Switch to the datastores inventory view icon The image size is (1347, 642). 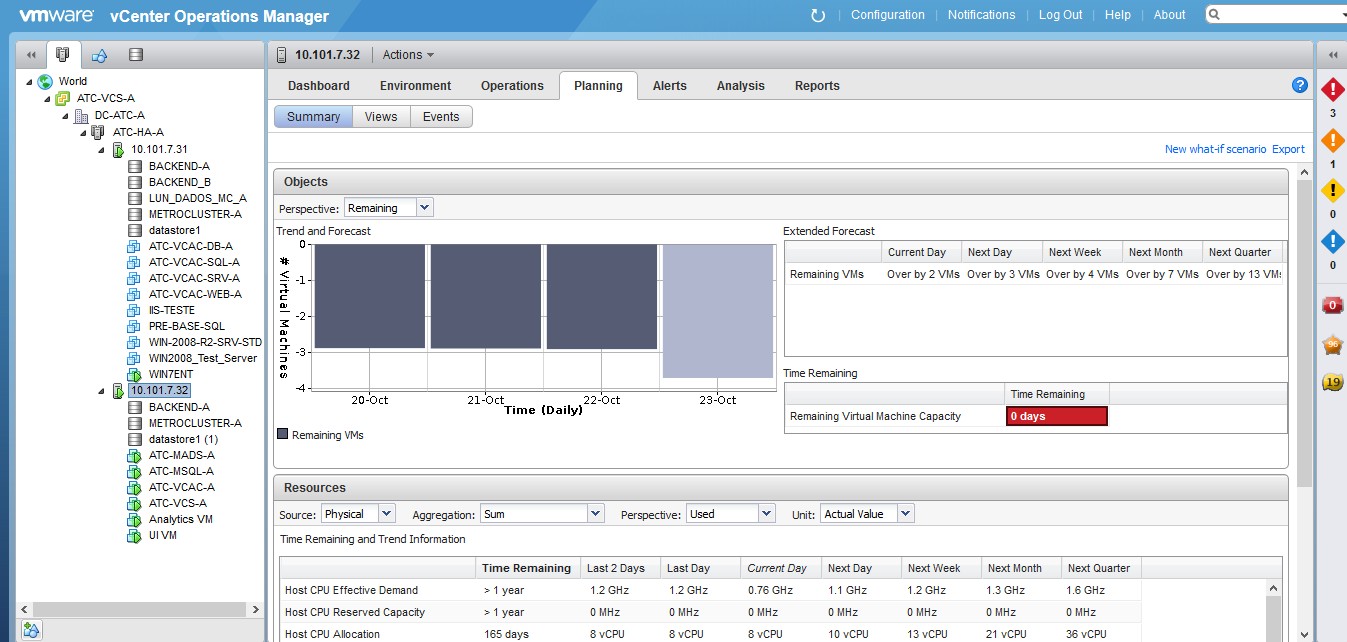136,55
